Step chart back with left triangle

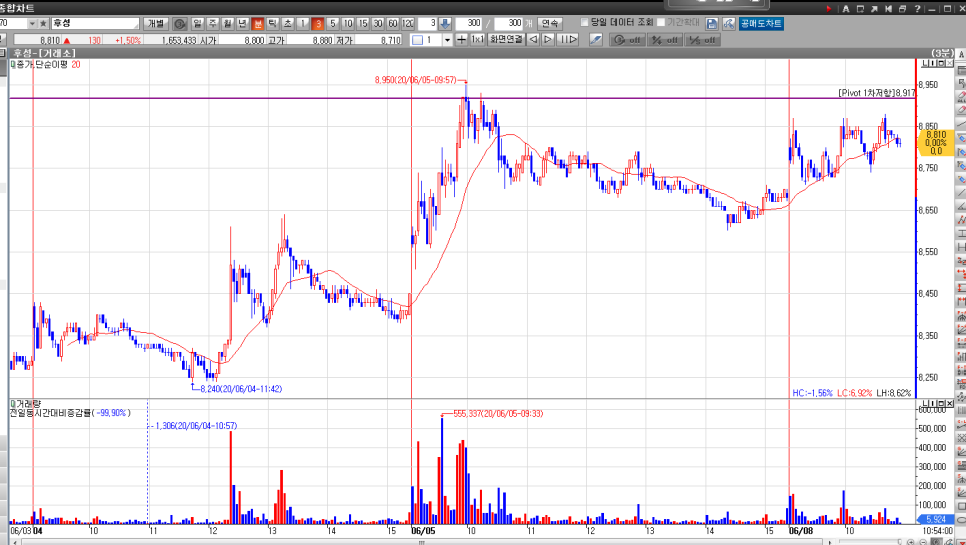(534, 40)
